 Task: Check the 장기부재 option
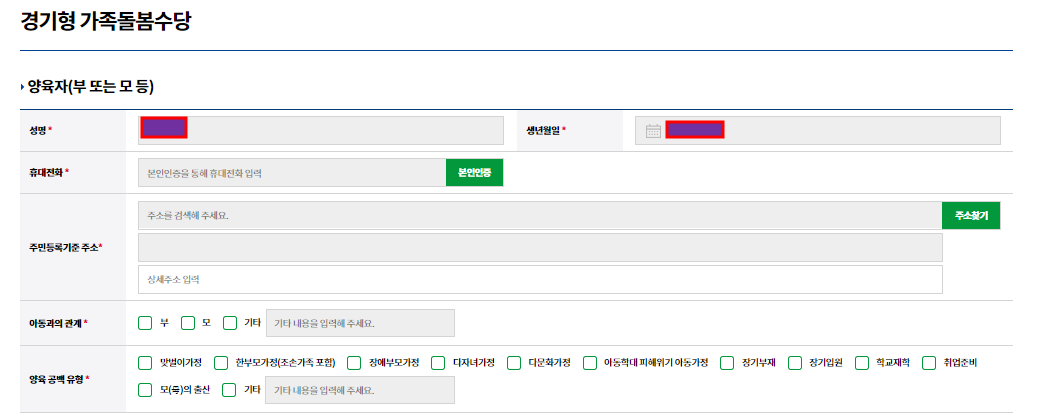tap(728, 363)
